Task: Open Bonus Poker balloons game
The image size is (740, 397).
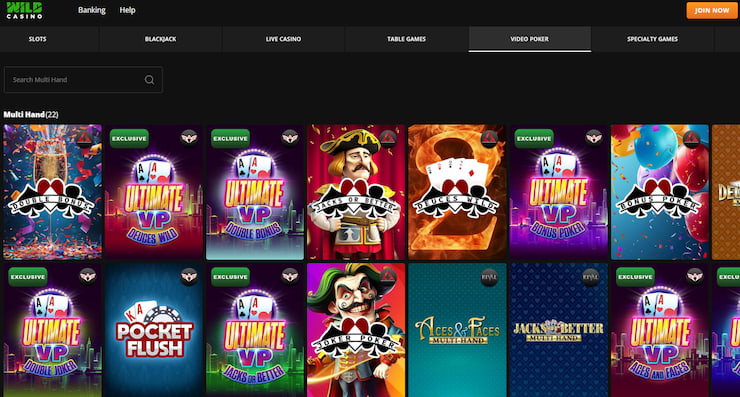Action: point(660,192)
